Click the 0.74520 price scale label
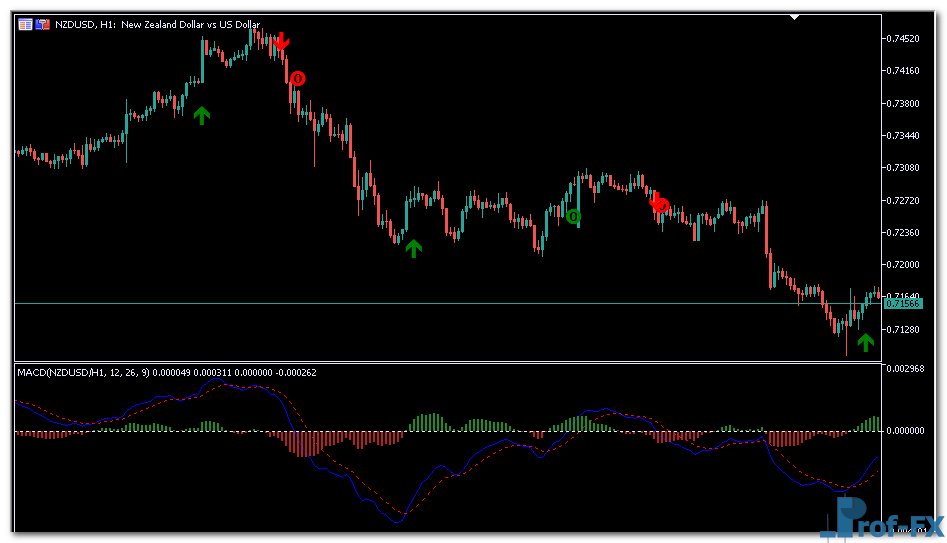The width and height of the screenshot is (947, 543). [x=904, y=39]
